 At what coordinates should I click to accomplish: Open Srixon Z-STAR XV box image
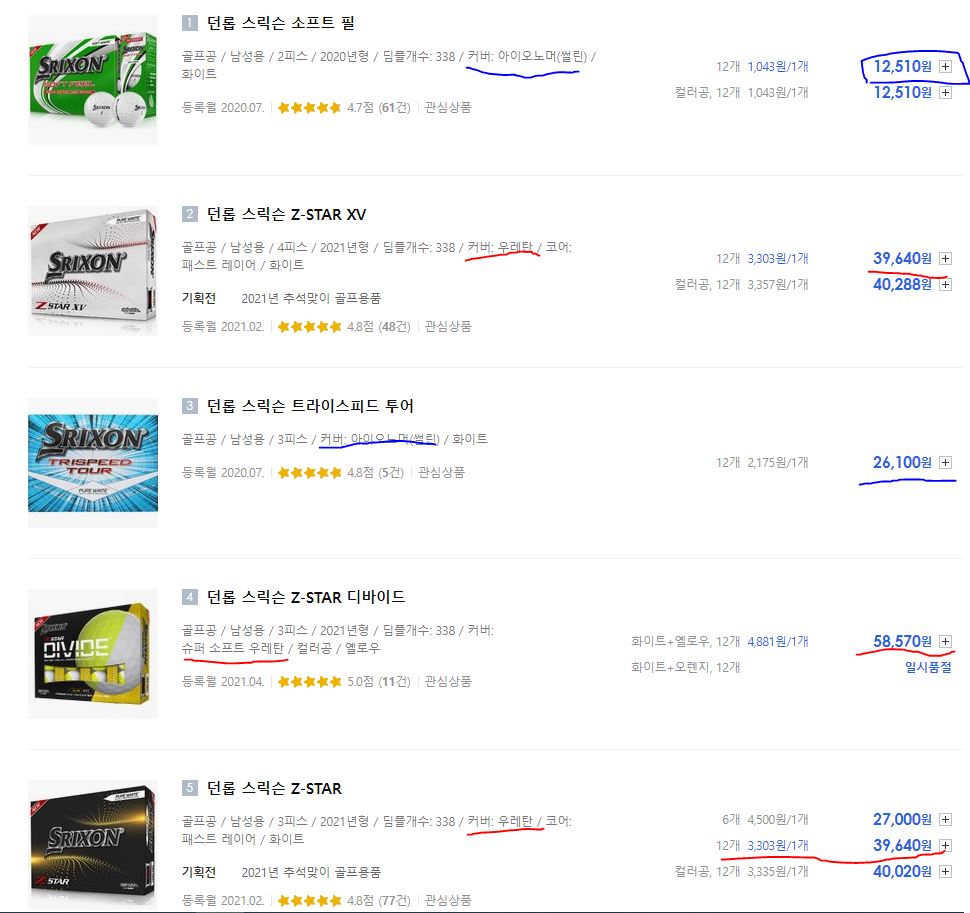pos(93,271)
